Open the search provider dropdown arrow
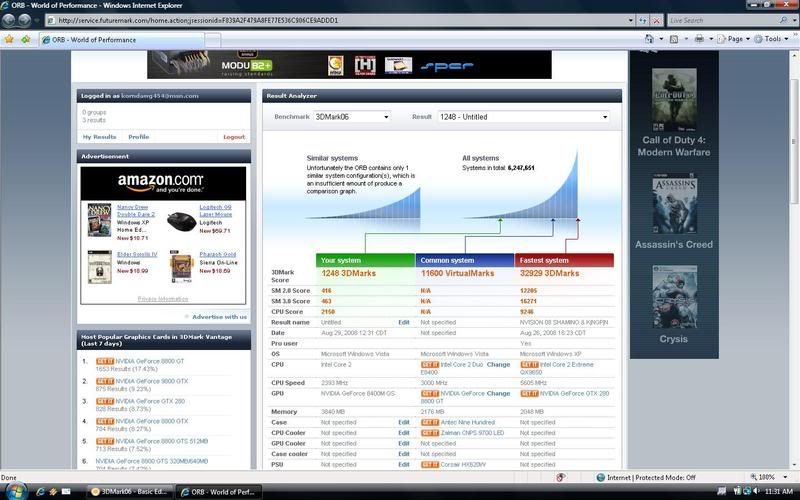Viewport: 800px width, 500px height. (x=794, y=20)
